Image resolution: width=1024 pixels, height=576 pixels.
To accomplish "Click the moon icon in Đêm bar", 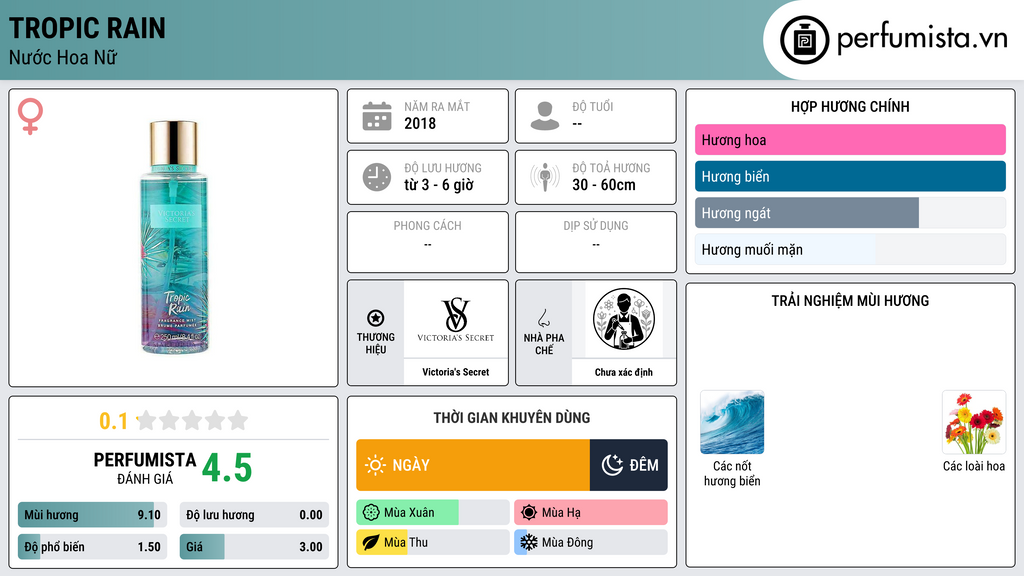I will [x=612, y=465].
